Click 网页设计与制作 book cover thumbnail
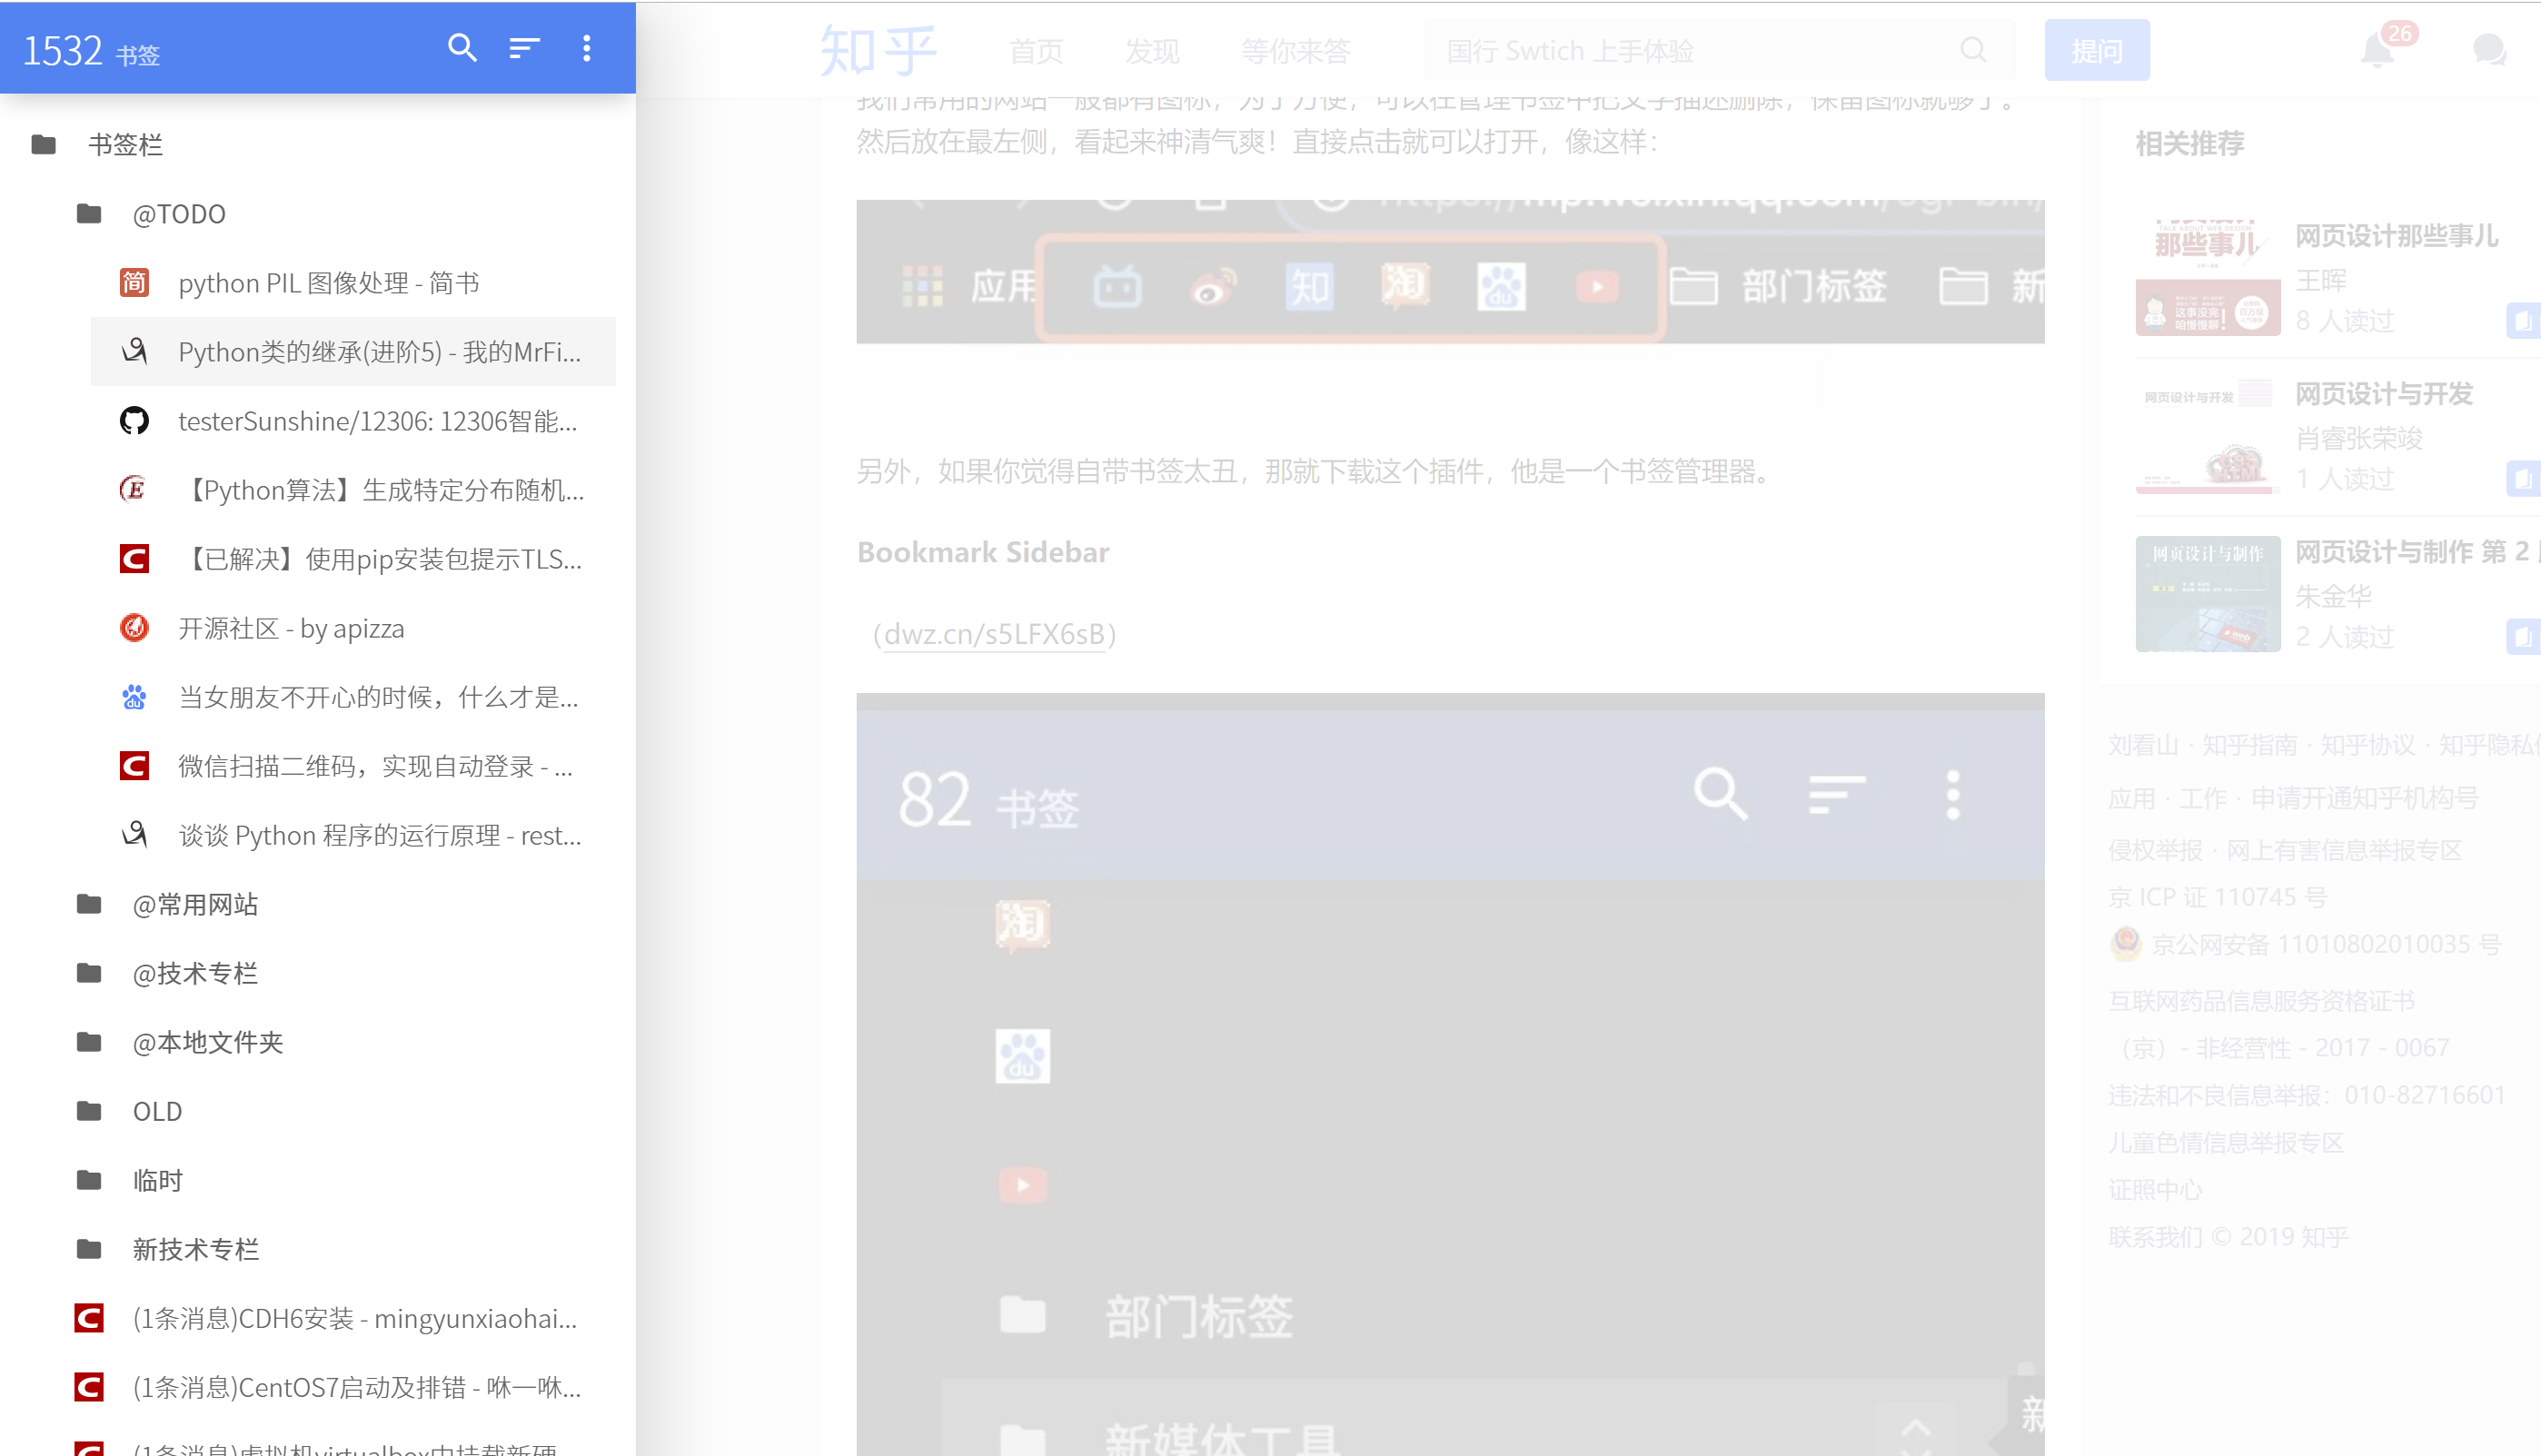Screen dimensions: 2541x1456 pos(2208,594)
